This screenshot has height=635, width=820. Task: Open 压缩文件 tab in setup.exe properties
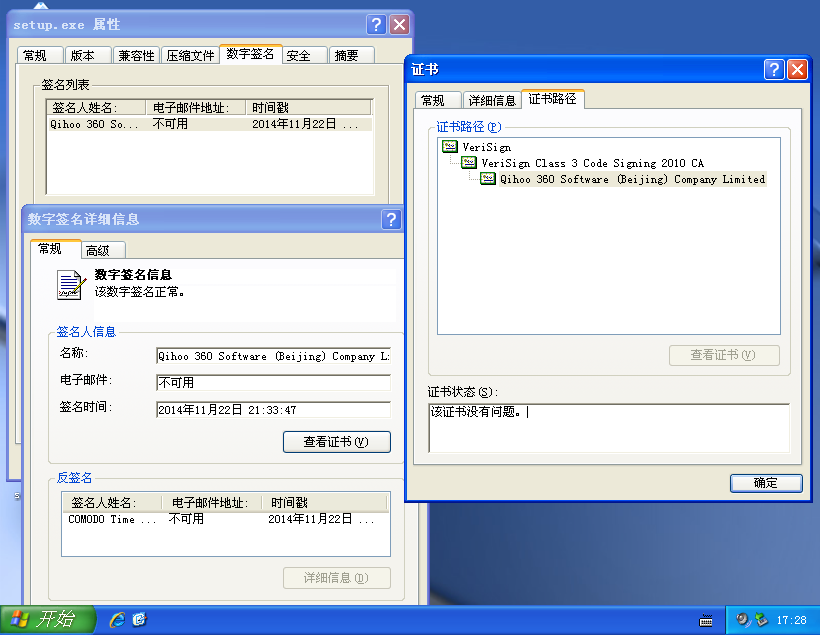(190, 55)
